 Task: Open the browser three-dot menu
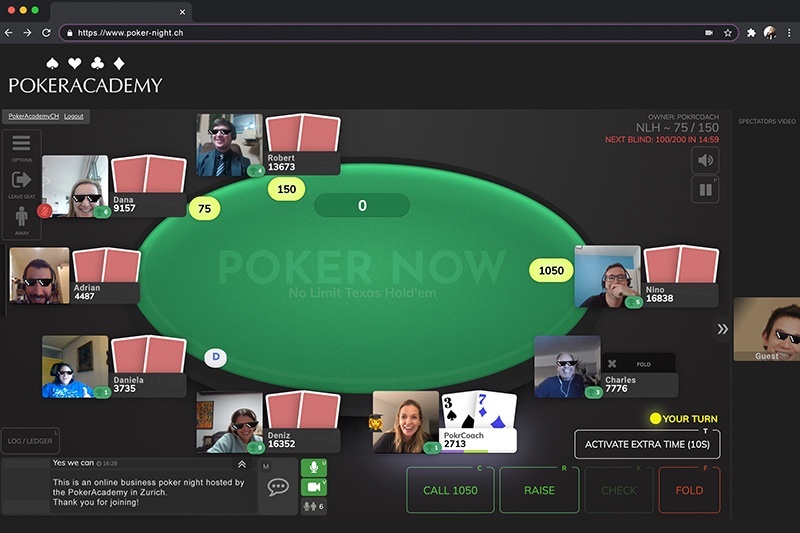coord(789,33)
